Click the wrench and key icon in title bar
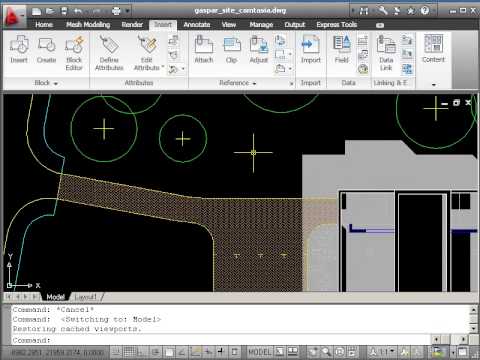The image size is (480, 360). 383,11
